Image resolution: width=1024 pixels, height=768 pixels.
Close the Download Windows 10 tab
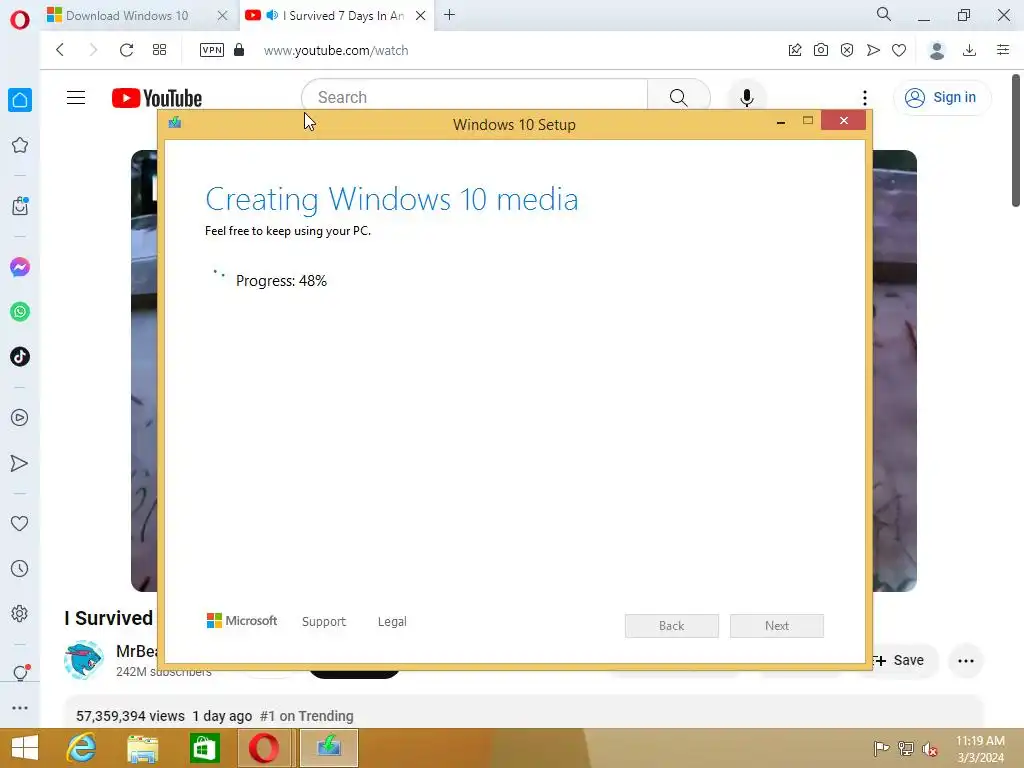point(223,16)
